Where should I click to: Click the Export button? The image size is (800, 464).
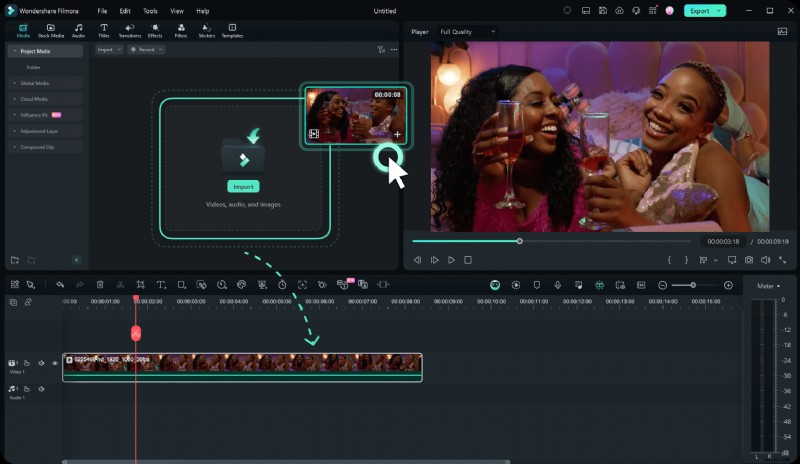(702, 11)
